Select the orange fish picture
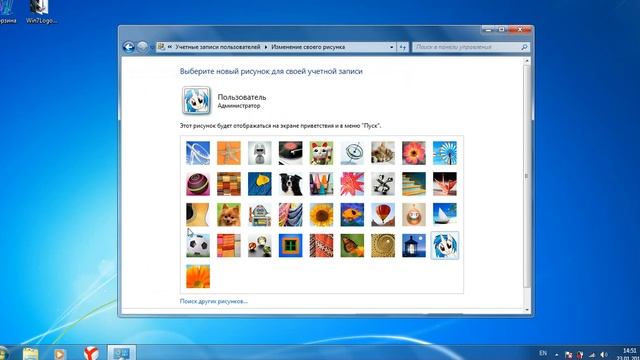 click(x=352, y=215)
